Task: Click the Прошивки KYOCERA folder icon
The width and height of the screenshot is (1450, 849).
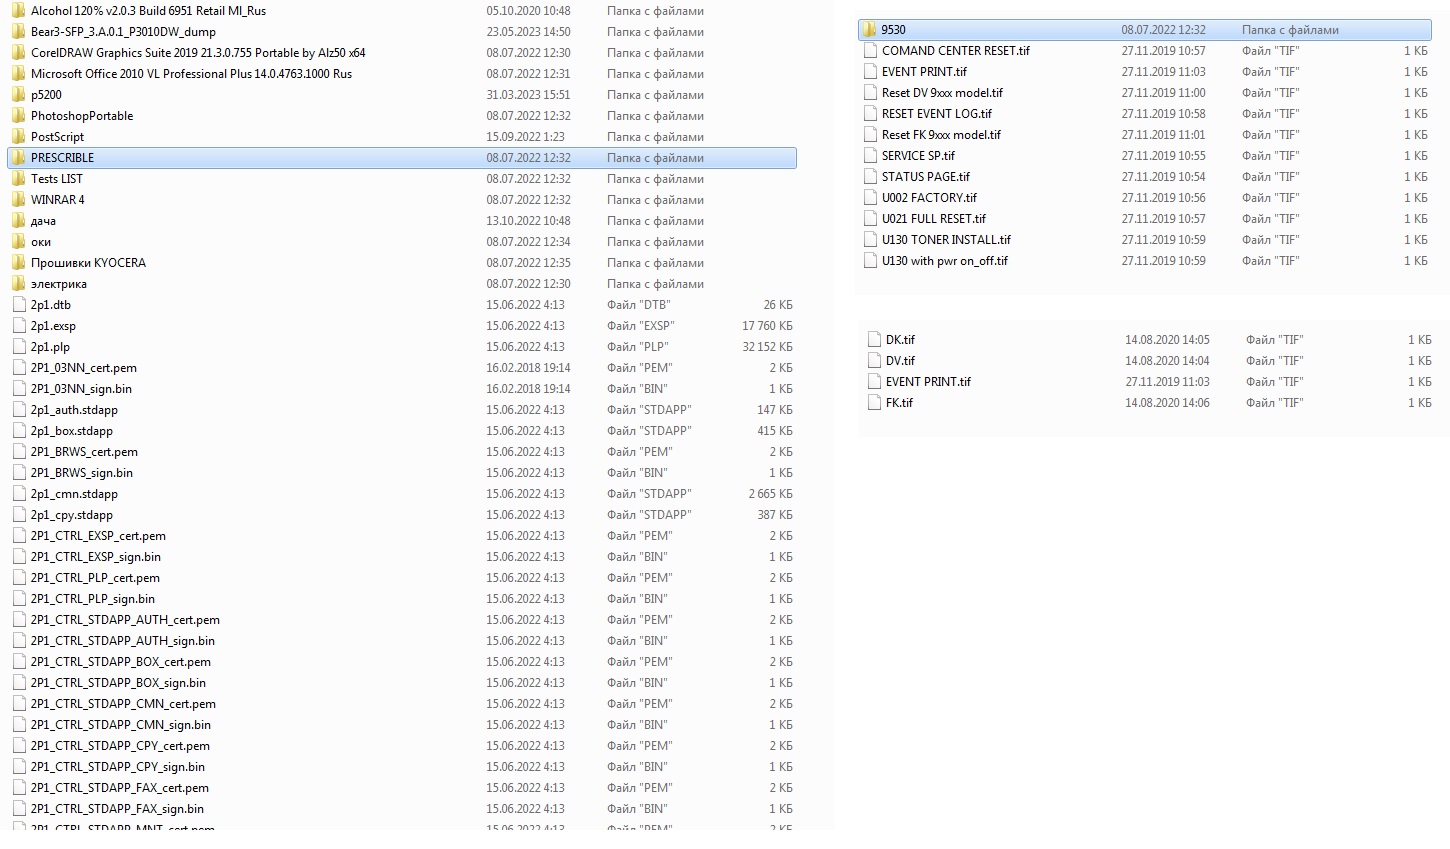Action: pyautogui.click(x=18, y=263)
